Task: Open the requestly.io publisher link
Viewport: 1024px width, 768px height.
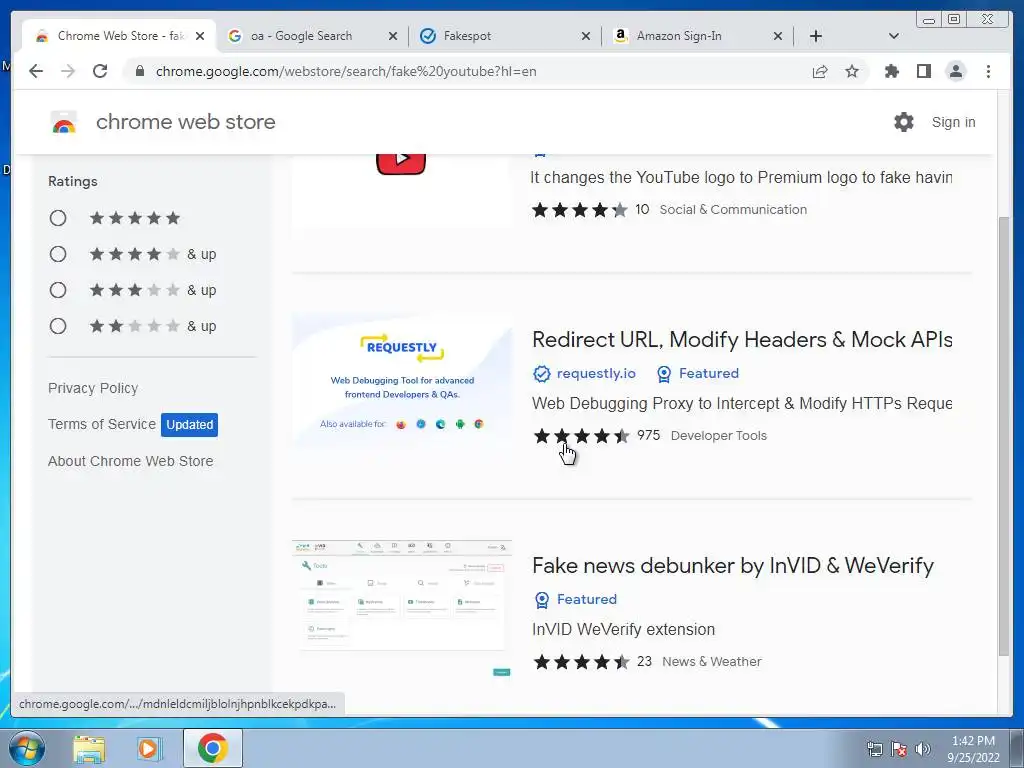Action: pos(596,374)
